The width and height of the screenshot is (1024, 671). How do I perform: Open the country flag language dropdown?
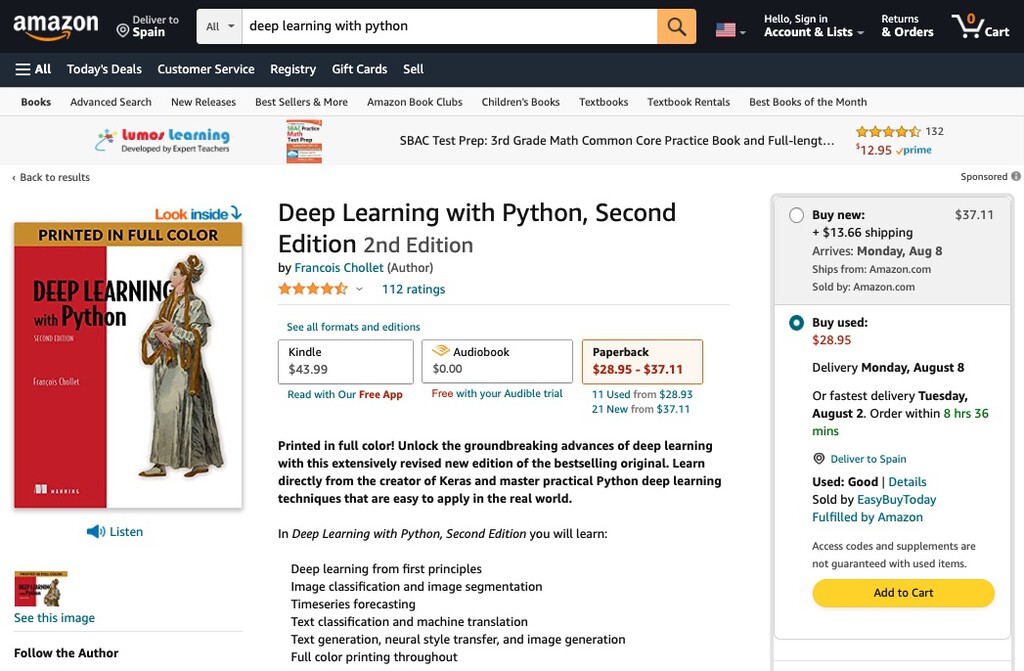click(x=730, y=30)
